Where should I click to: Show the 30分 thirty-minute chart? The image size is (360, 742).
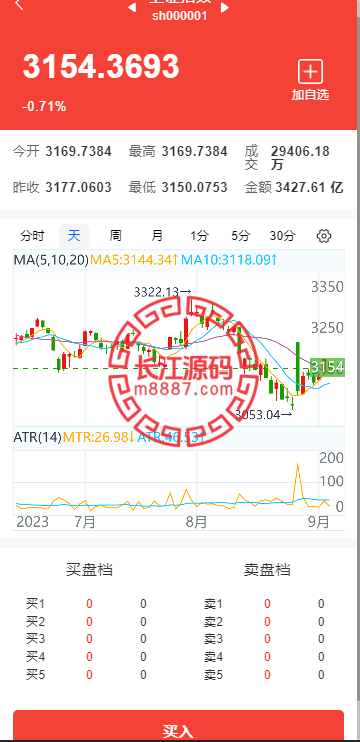pyautogui.click(x=282, y=236)
